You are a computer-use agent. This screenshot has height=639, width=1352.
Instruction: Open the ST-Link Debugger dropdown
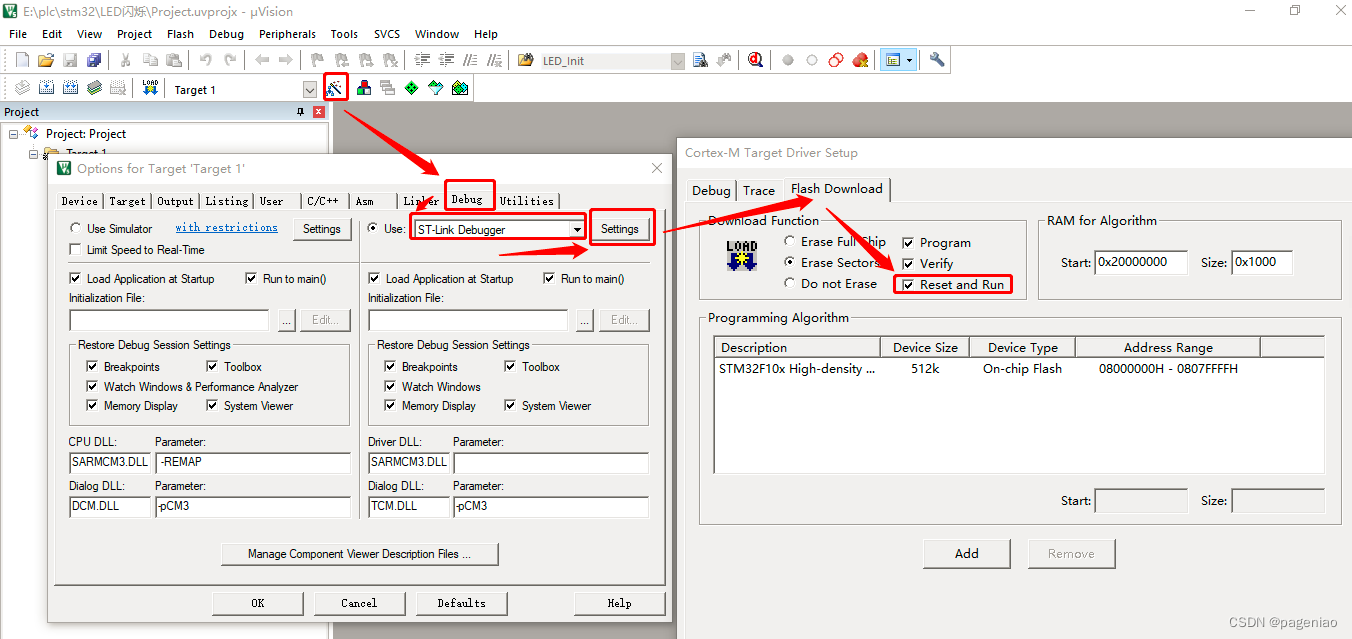576,230
